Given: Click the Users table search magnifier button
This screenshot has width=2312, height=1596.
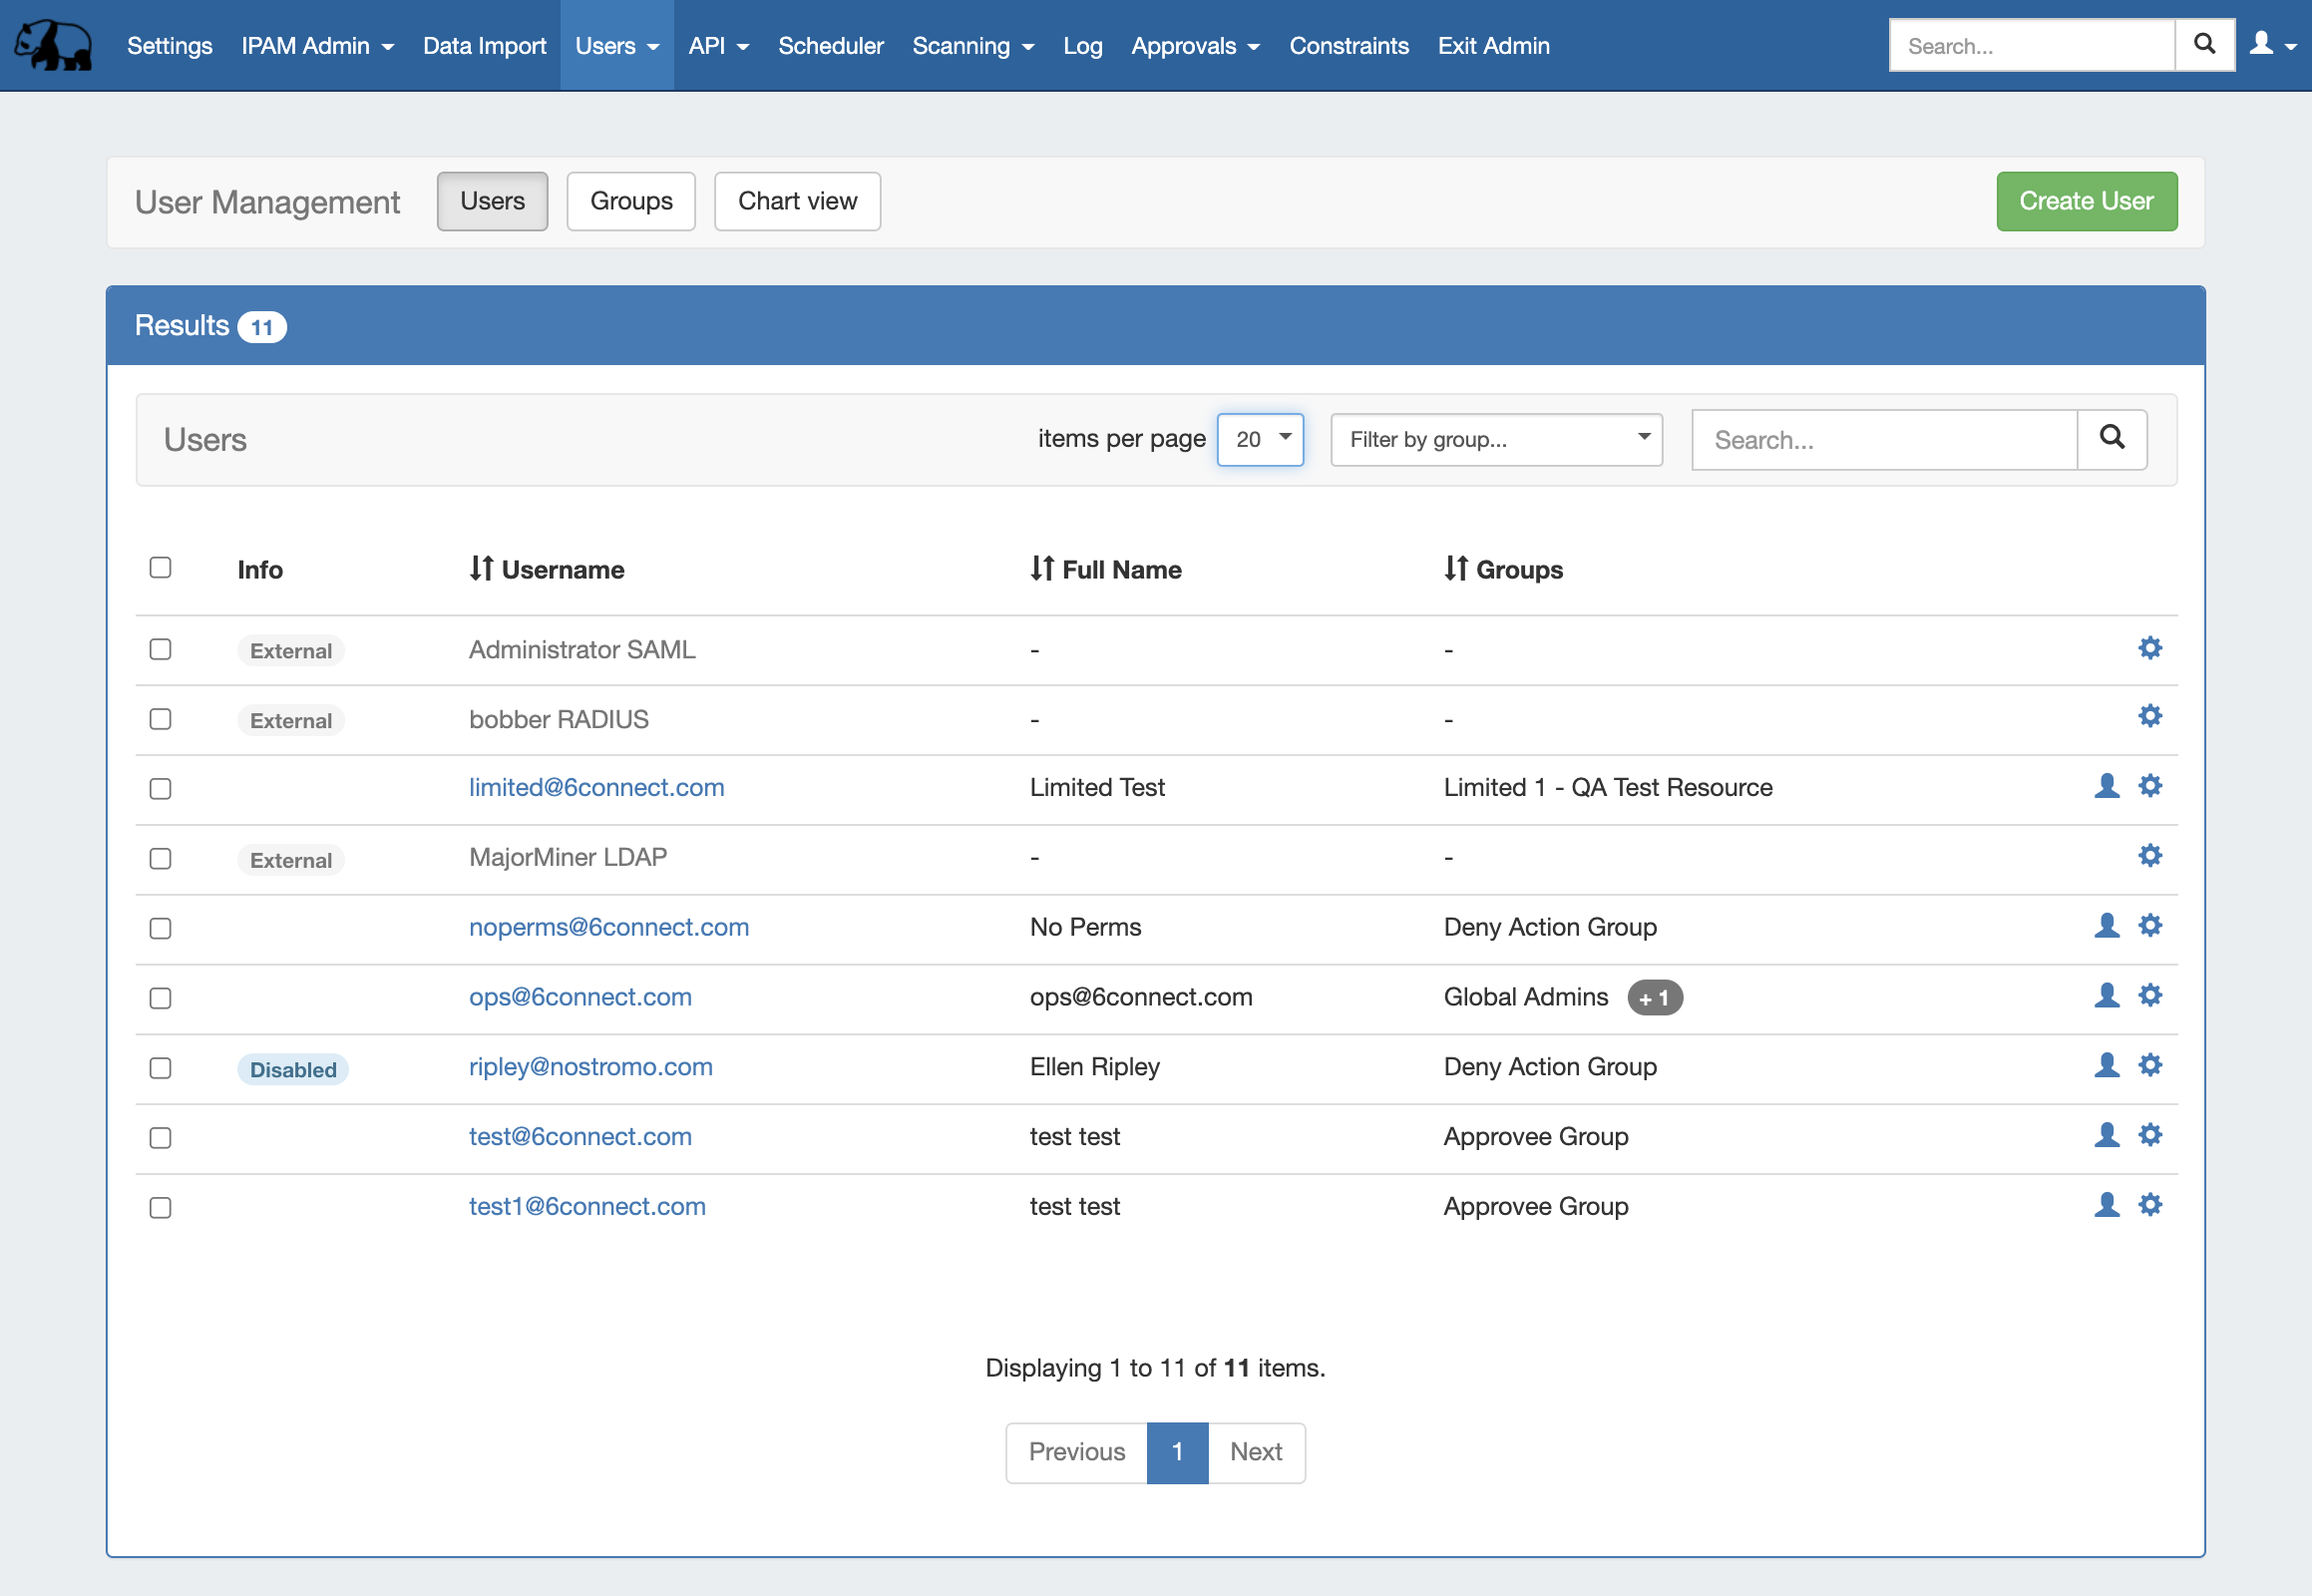Looking at the screenshot, I should tap(2111, 438).
